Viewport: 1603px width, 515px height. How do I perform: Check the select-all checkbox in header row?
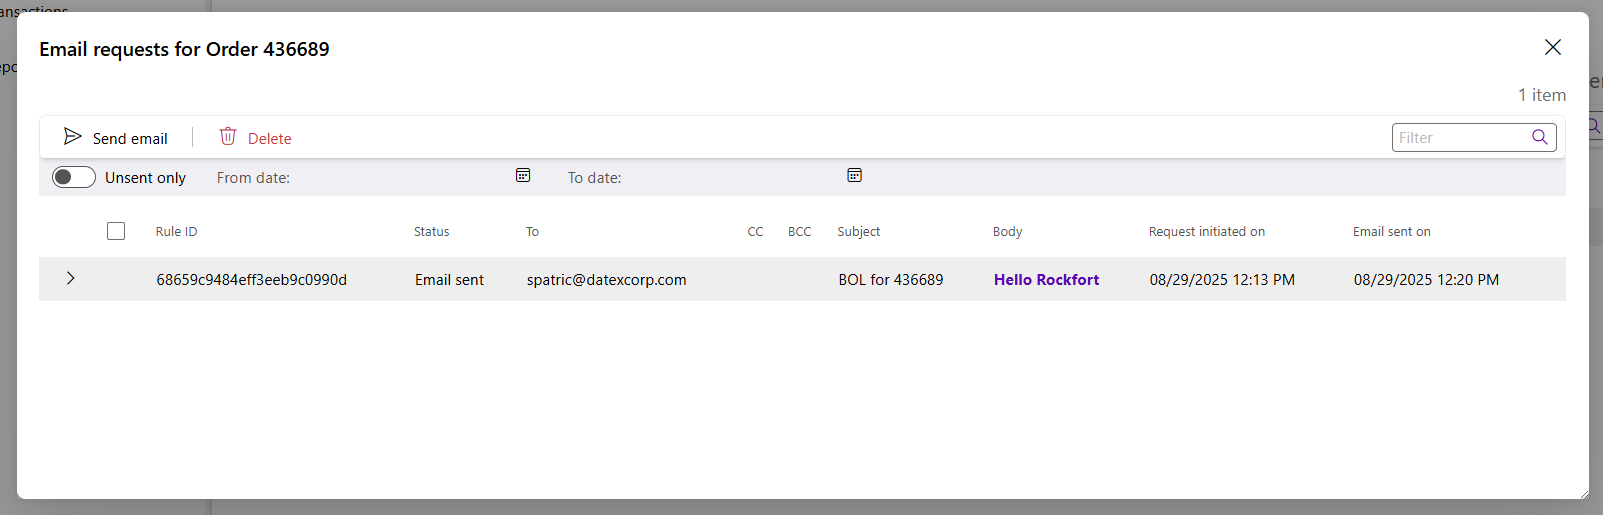coord(116,231)
